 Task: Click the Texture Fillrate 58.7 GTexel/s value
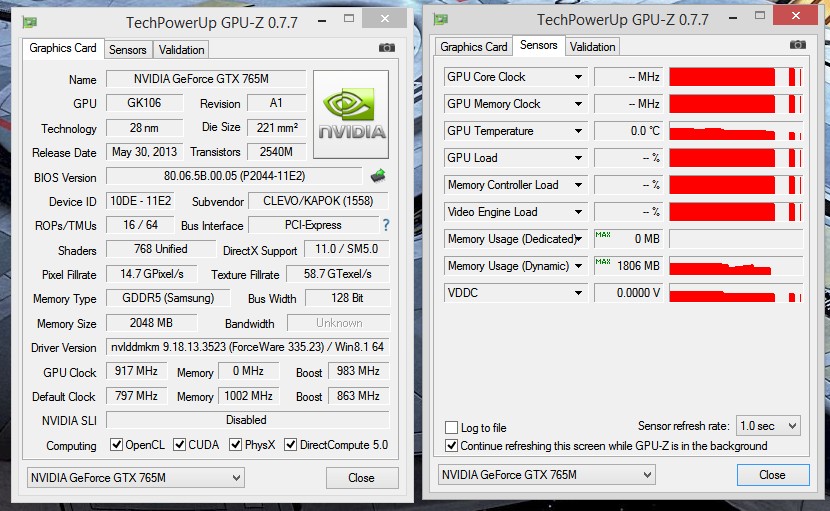(x=338, y=274)
